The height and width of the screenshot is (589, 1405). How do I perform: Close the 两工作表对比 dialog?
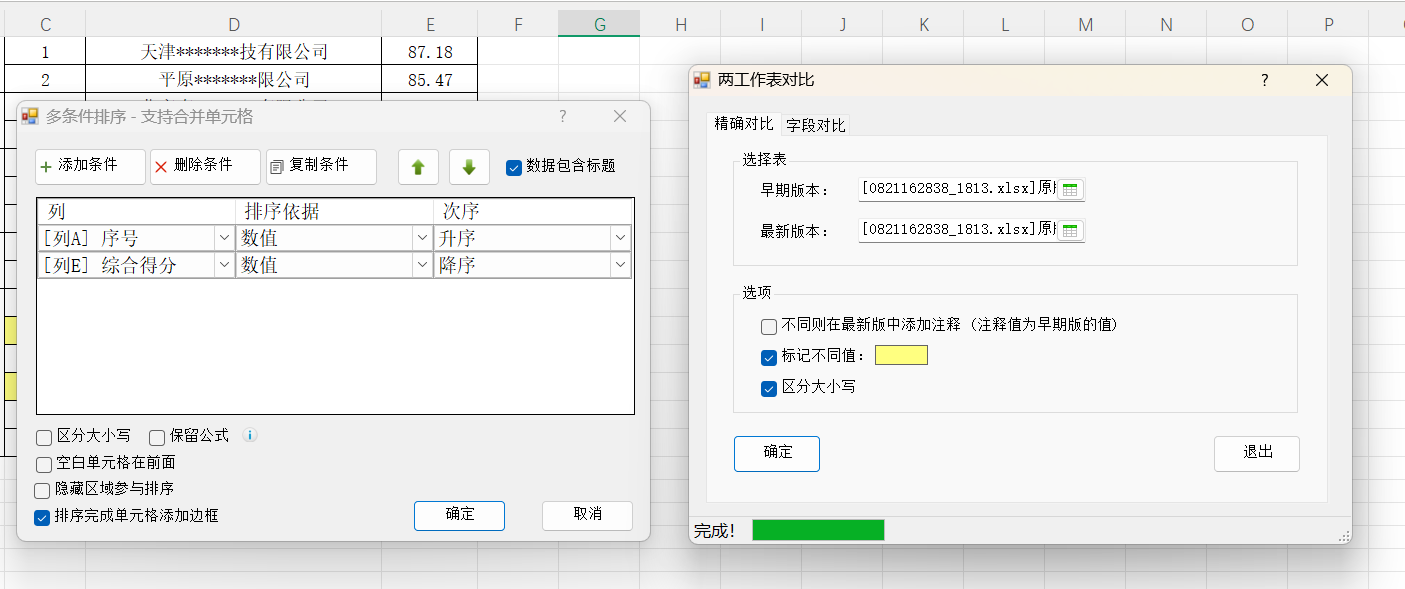pos(1322,81)
